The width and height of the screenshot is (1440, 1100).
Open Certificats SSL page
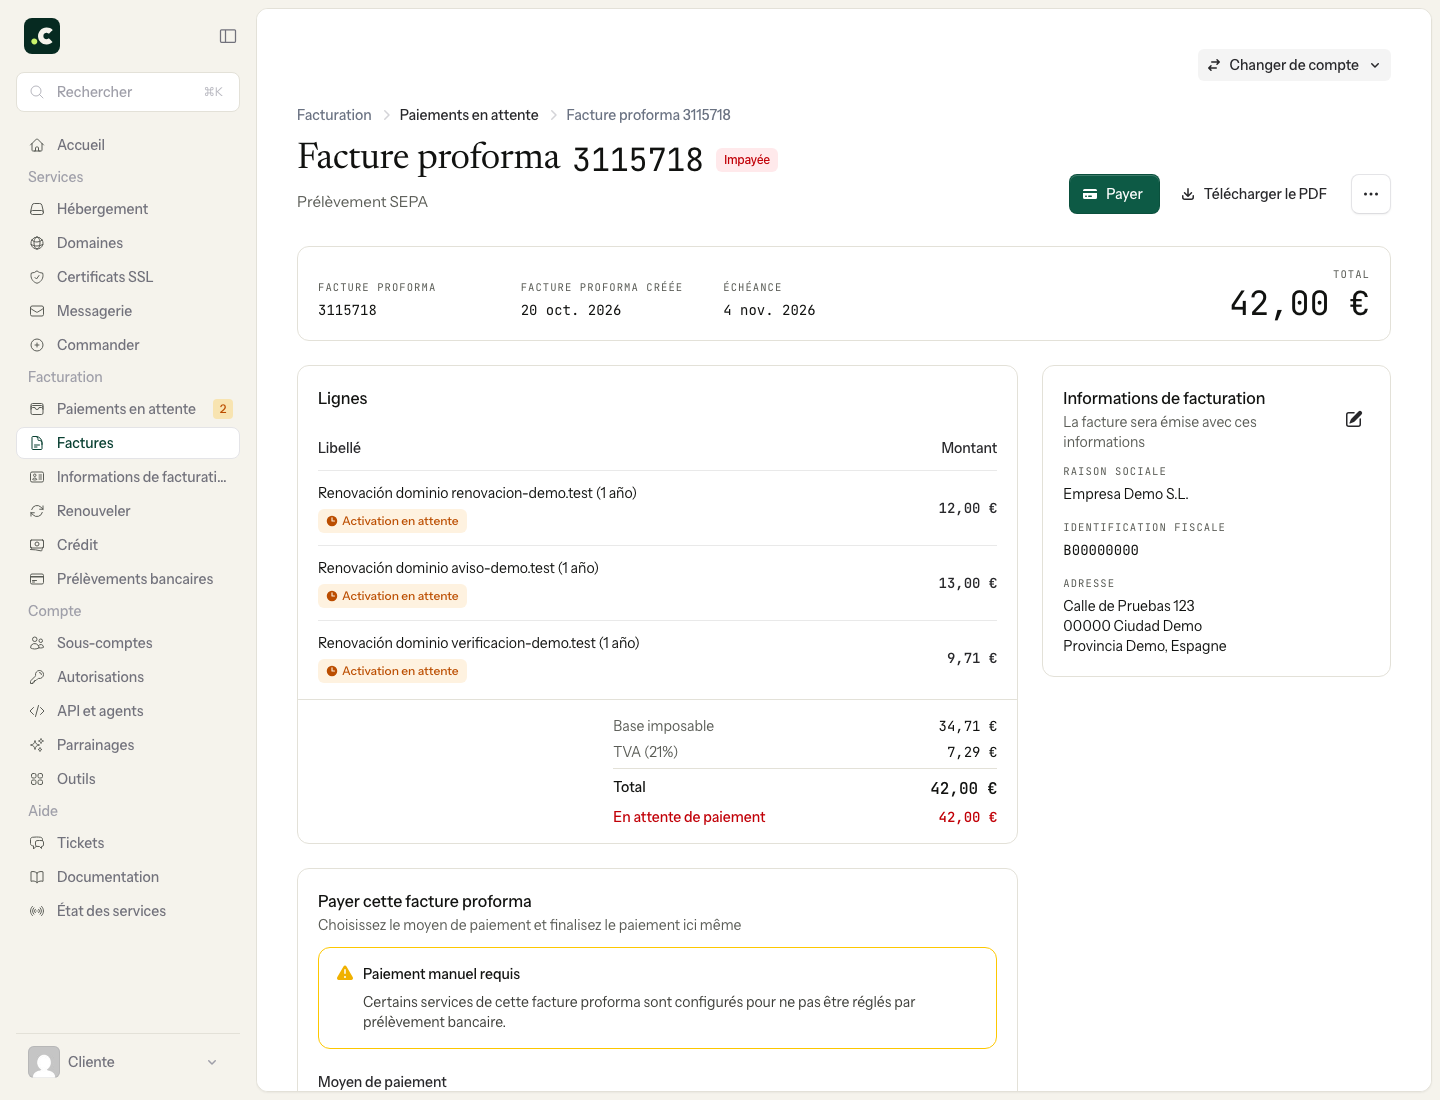click(x=128, y=277)
